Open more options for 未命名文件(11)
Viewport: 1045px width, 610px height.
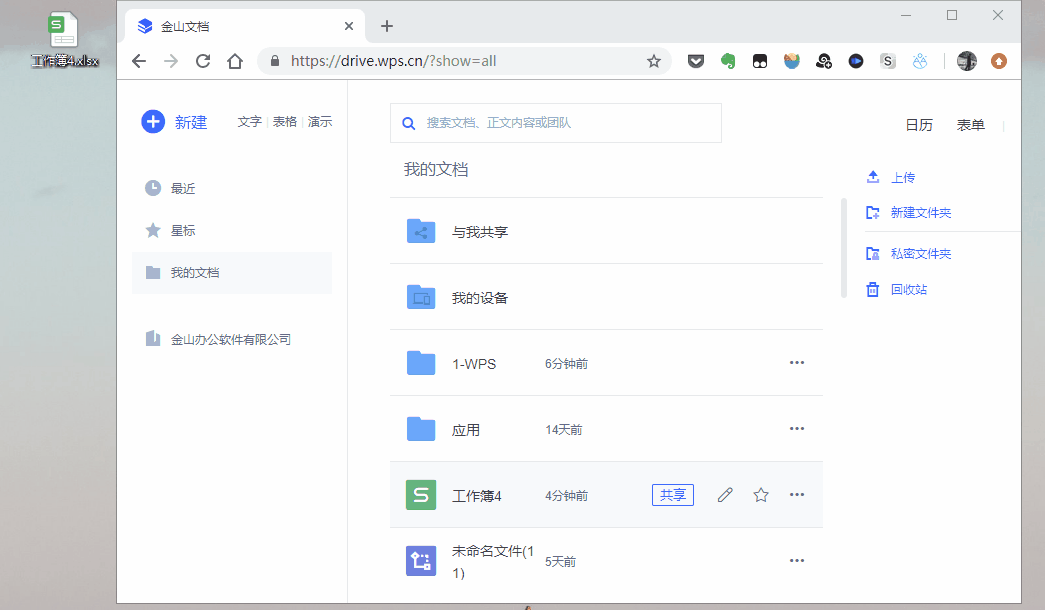797,561
